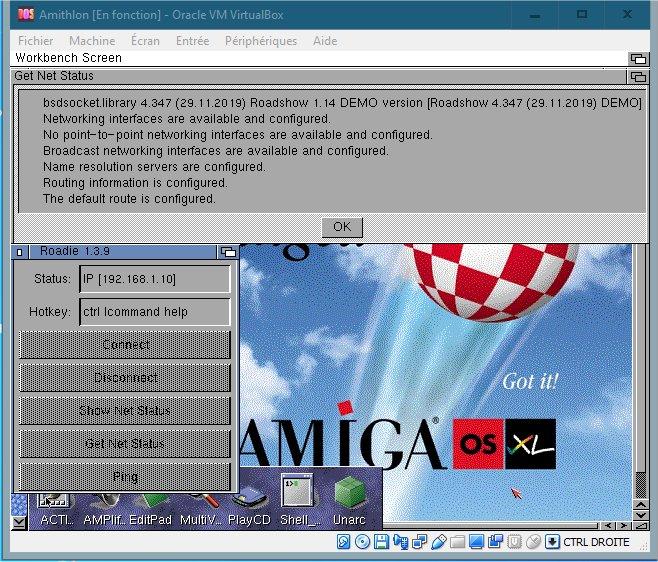The height and width of the screenshot is (562, 658).
Task: Click the recording status icon
Action: coord(495,542)
